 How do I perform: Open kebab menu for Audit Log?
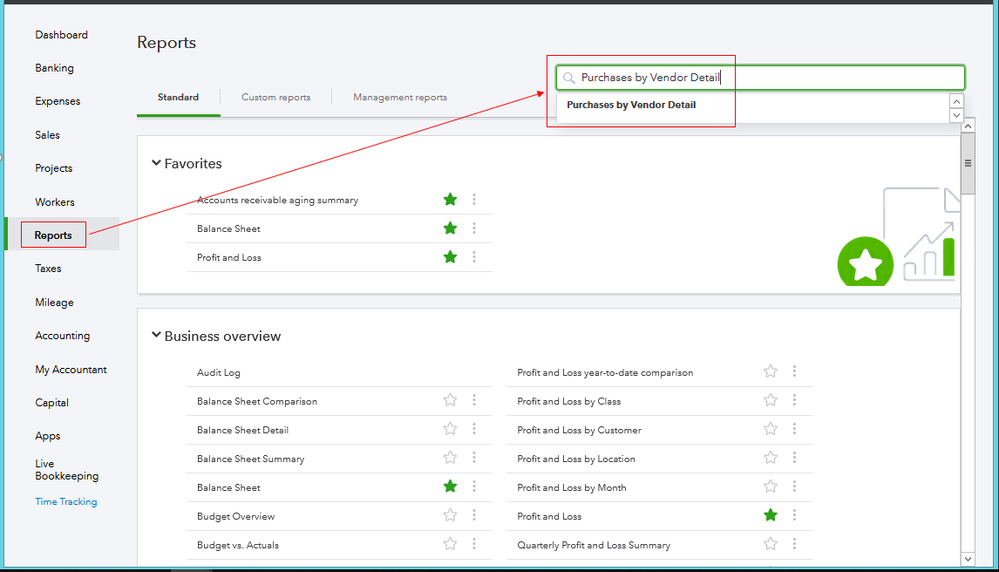click(474, 372)
